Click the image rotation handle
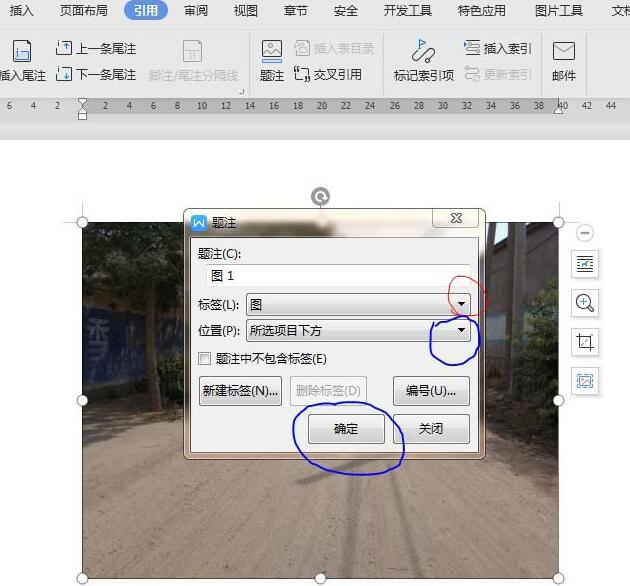The image size is (630, 586). pyautogui.click(x=320, y=197)
